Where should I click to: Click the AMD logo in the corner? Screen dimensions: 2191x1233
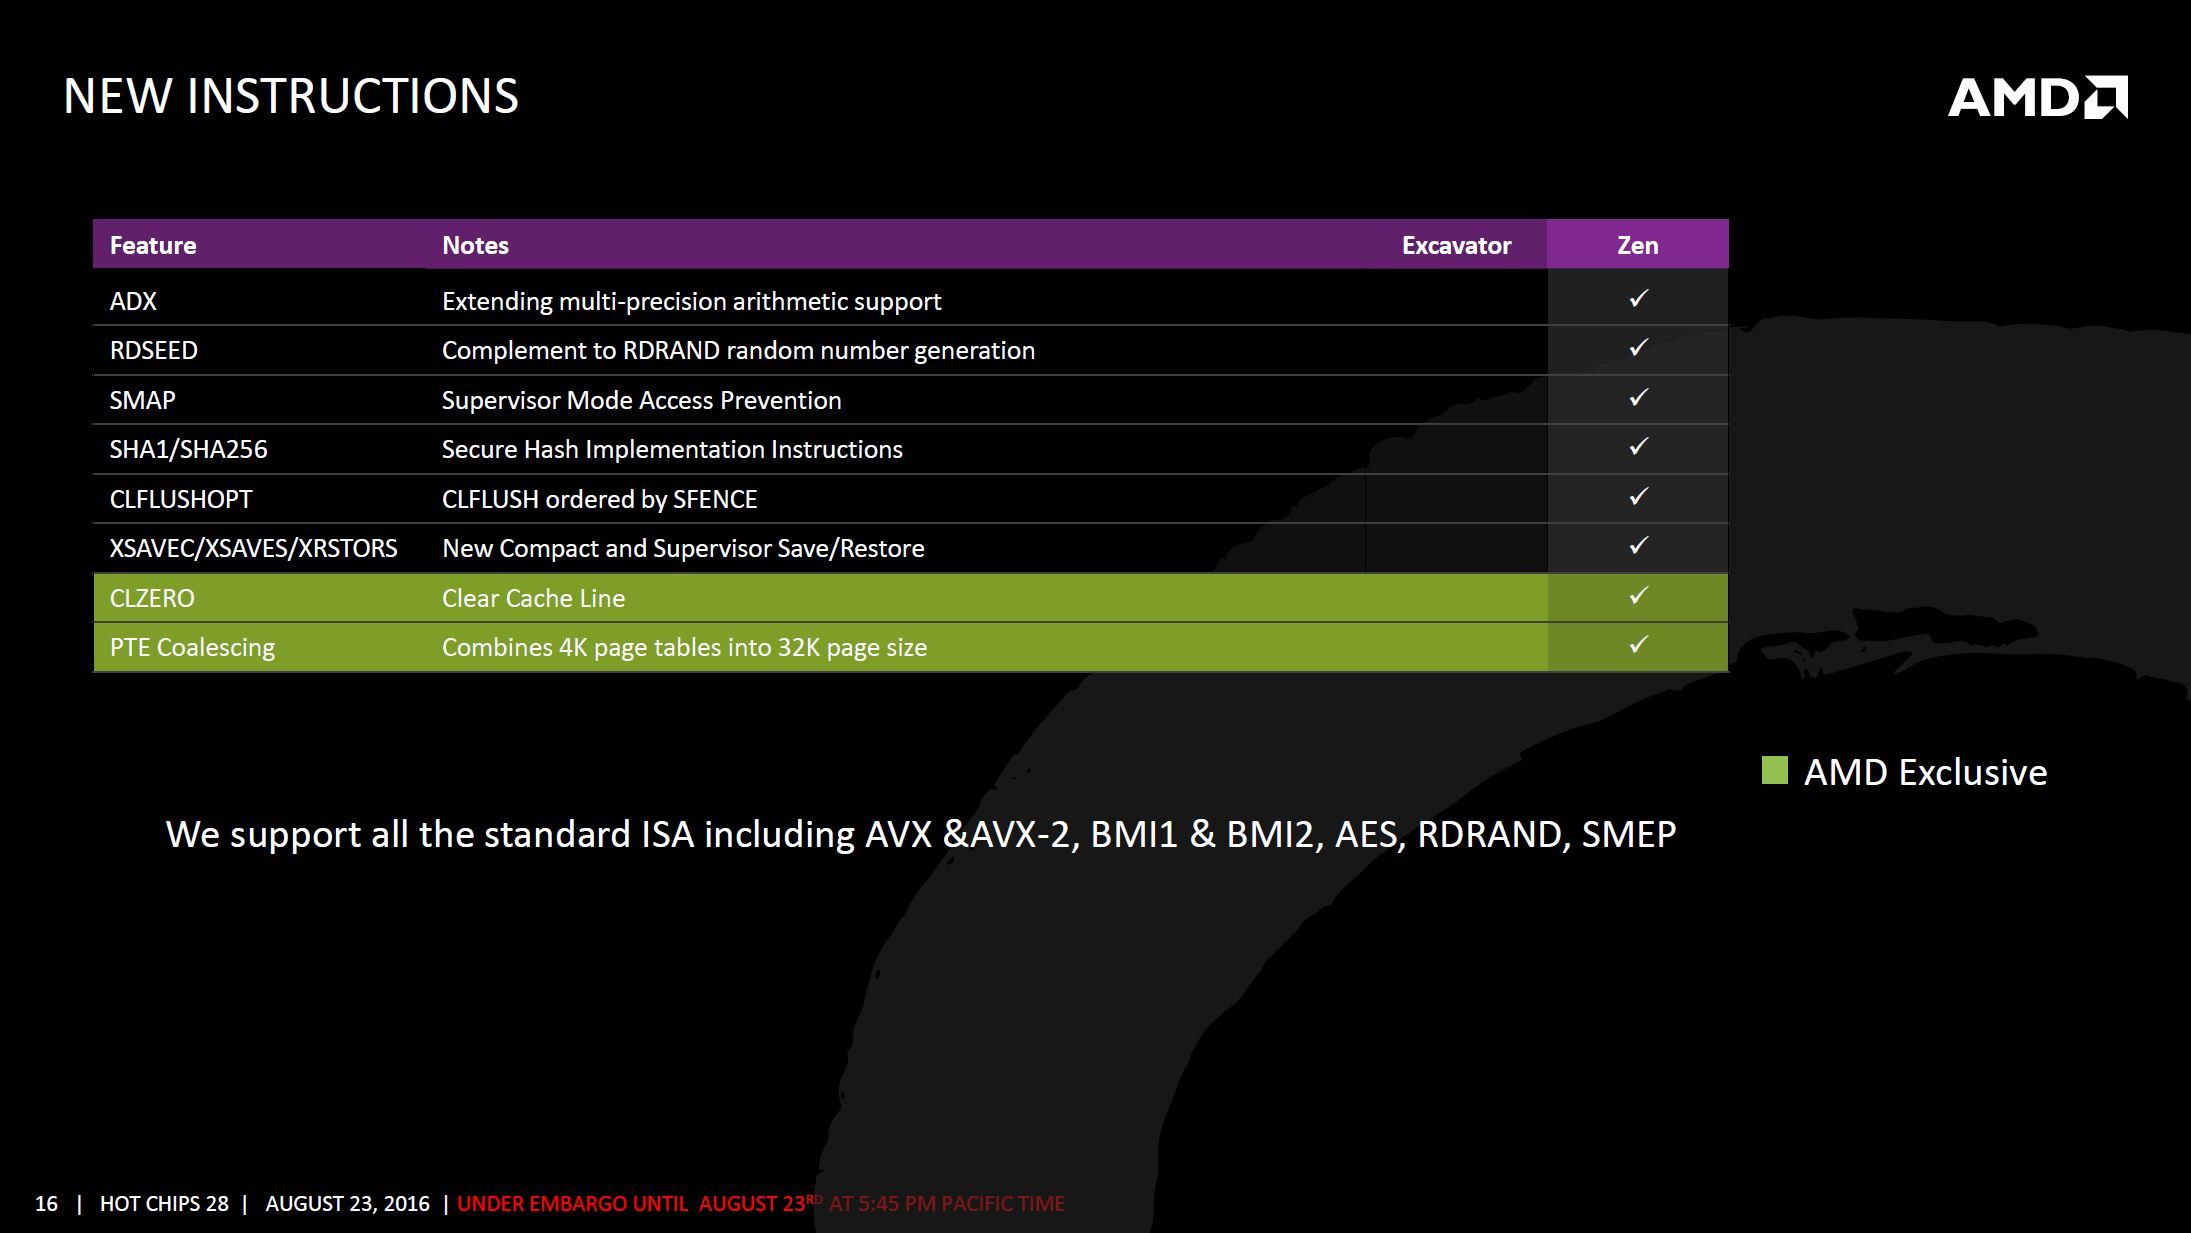click(2037, 97)
